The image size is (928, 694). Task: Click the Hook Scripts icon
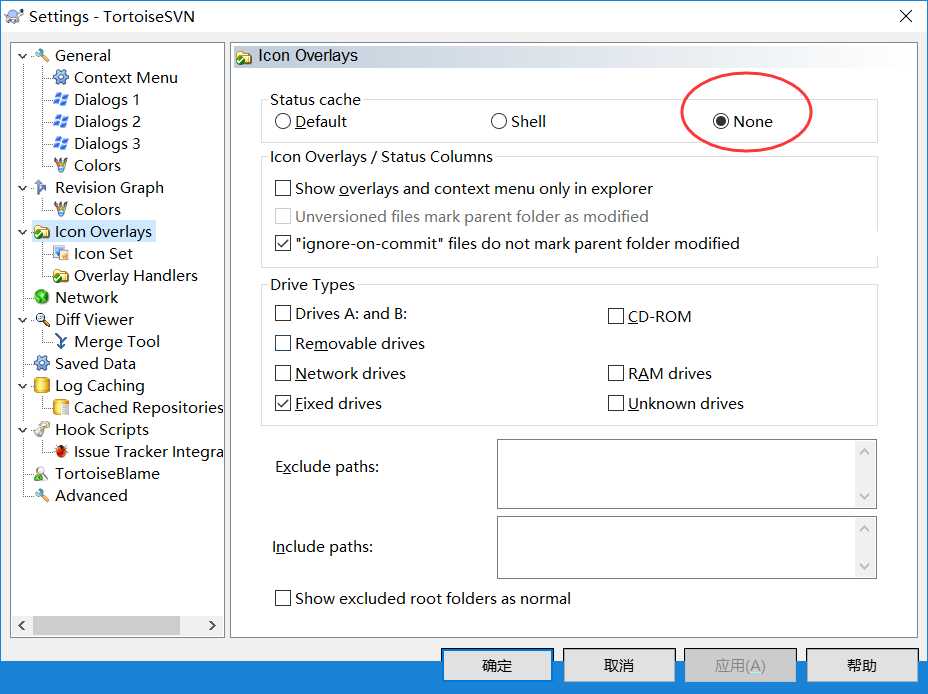coord(41,430)
